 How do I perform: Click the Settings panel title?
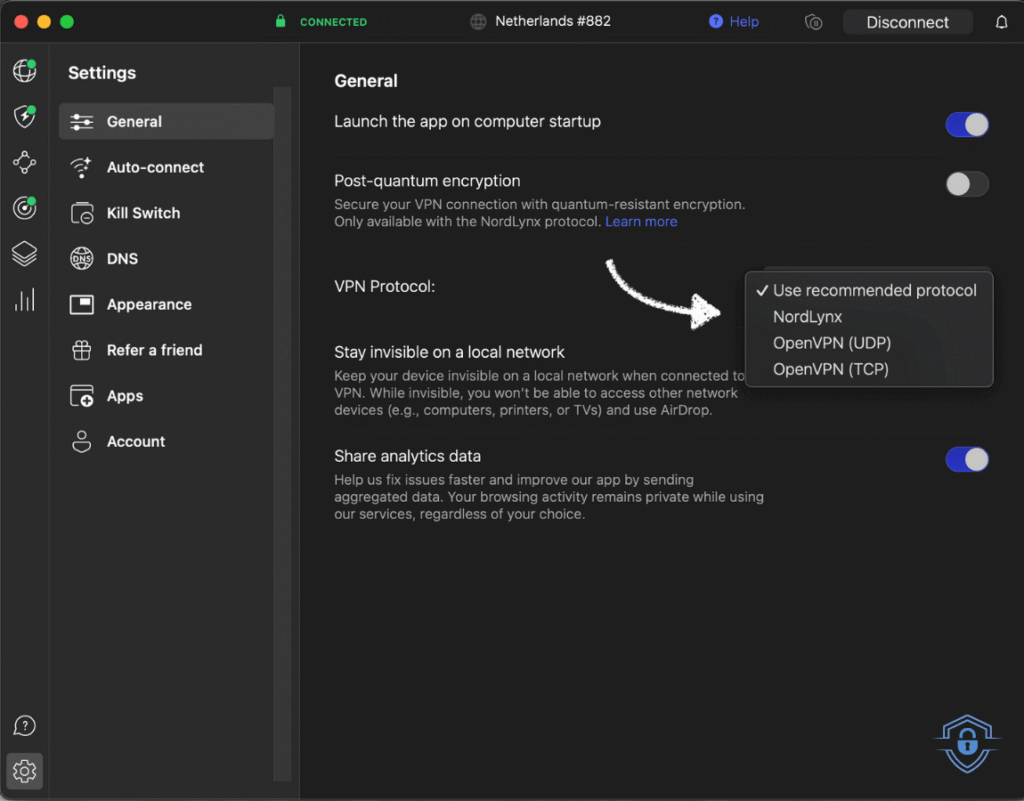coord(102,72)
